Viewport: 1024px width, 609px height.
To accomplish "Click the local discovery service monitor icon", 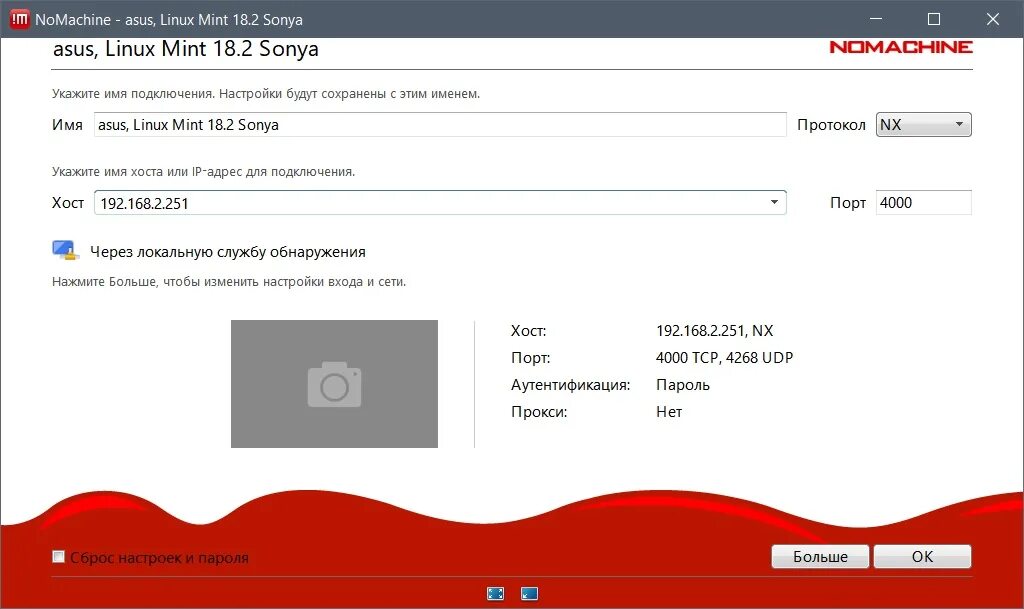I will click(x=65, y=251).
